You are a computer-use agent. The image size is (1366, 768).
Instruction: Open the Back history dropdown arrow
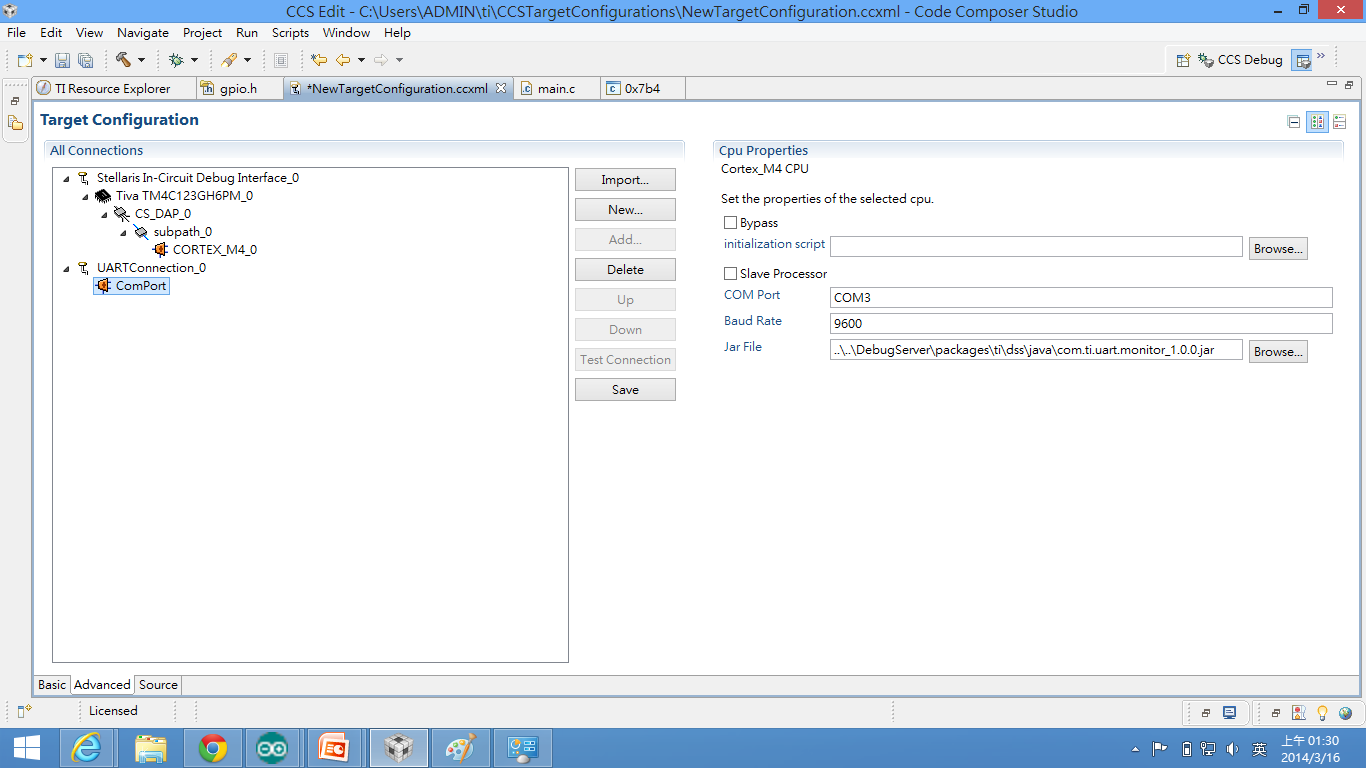(x=361, y=61)
